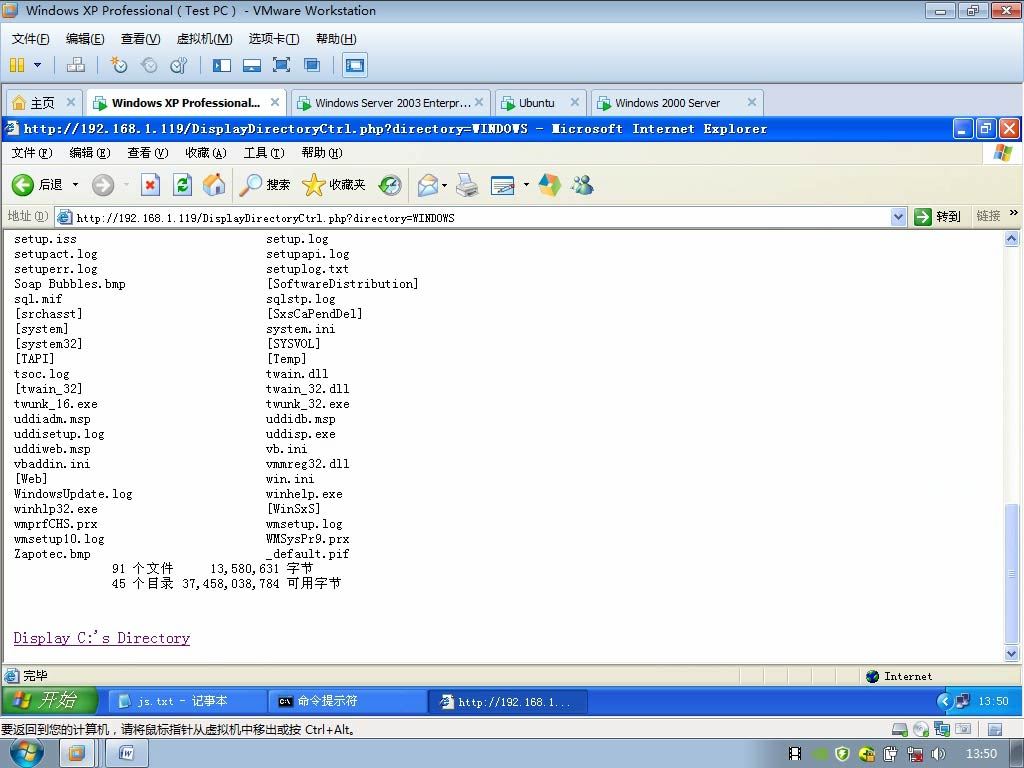This screenshot has width=1024, height=768.
Task: Click the IE history icon
Action: pos(390,185)
